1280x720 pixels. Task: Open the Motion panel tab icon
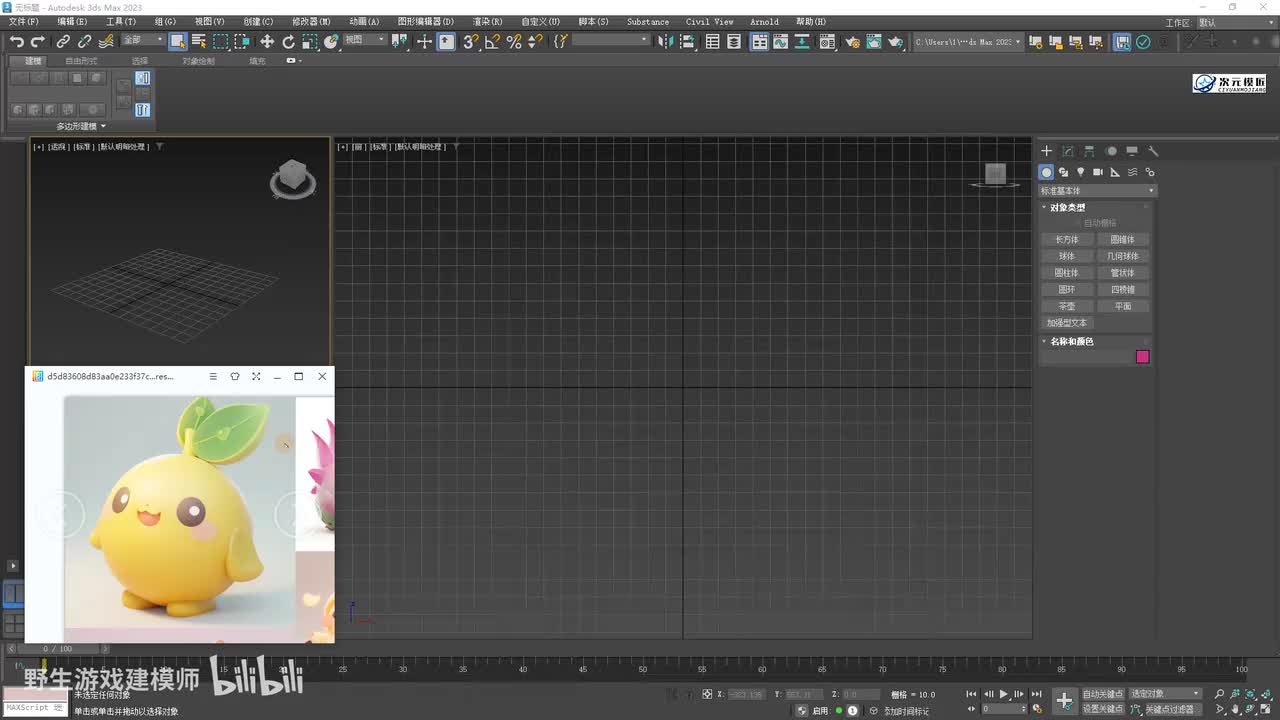[1111, 151]
